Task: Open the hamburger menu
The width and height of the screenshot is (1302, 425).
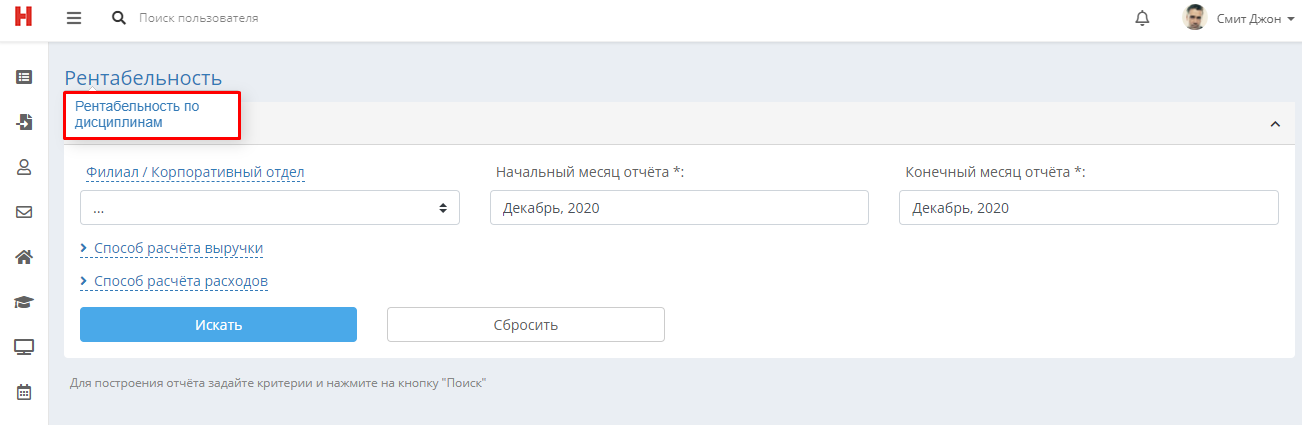Action: click(x=73, y=18)
